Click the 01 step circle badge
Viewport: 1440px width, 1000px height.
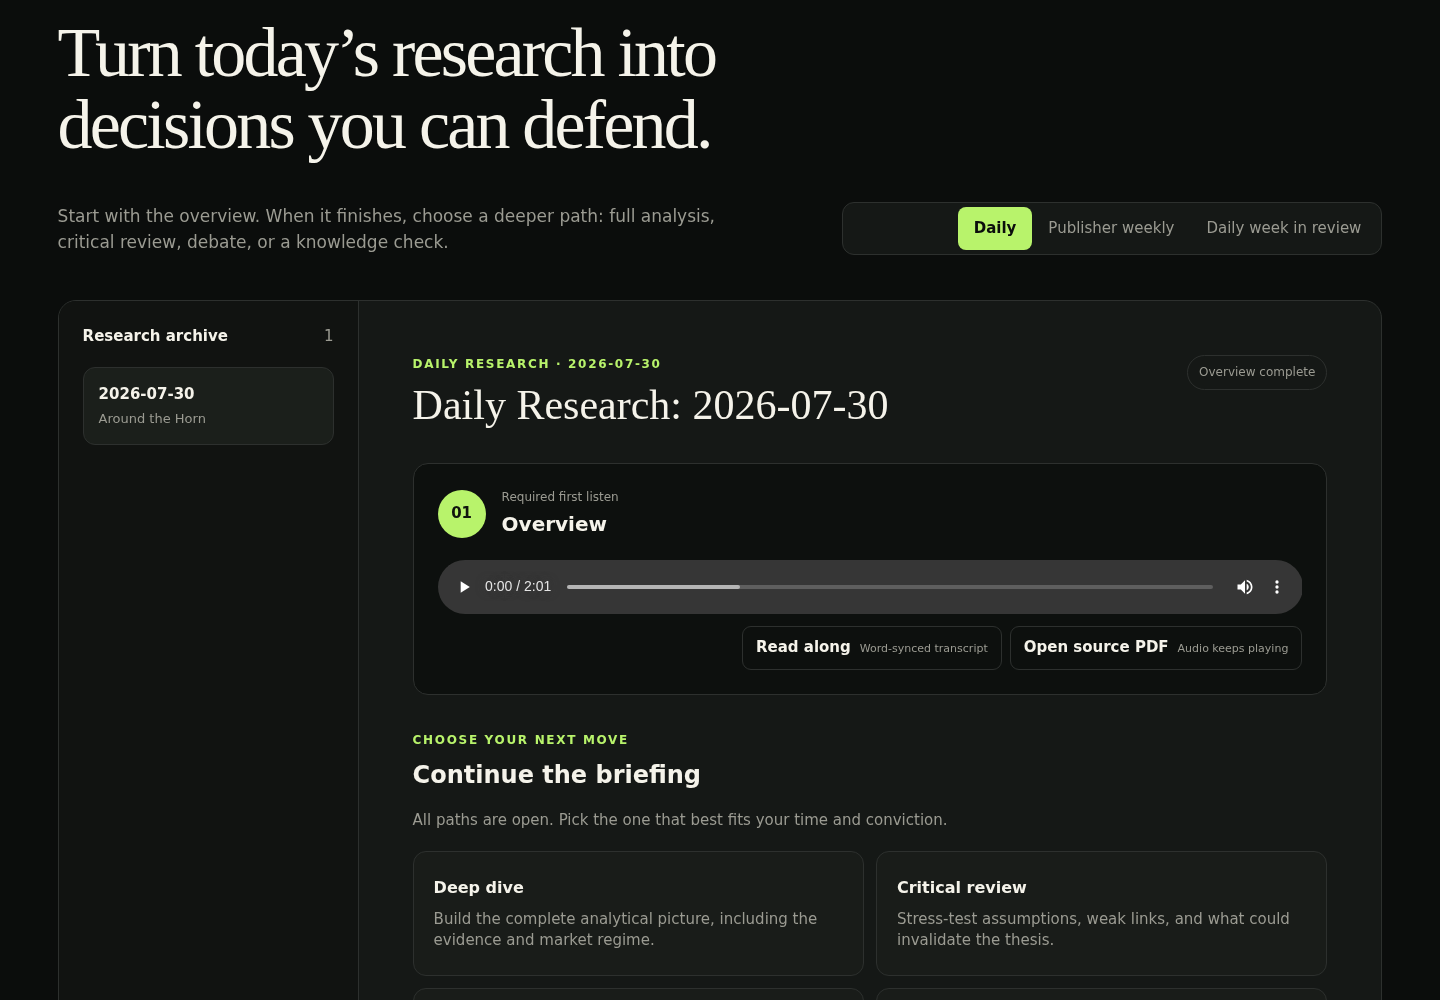point(462,514)
